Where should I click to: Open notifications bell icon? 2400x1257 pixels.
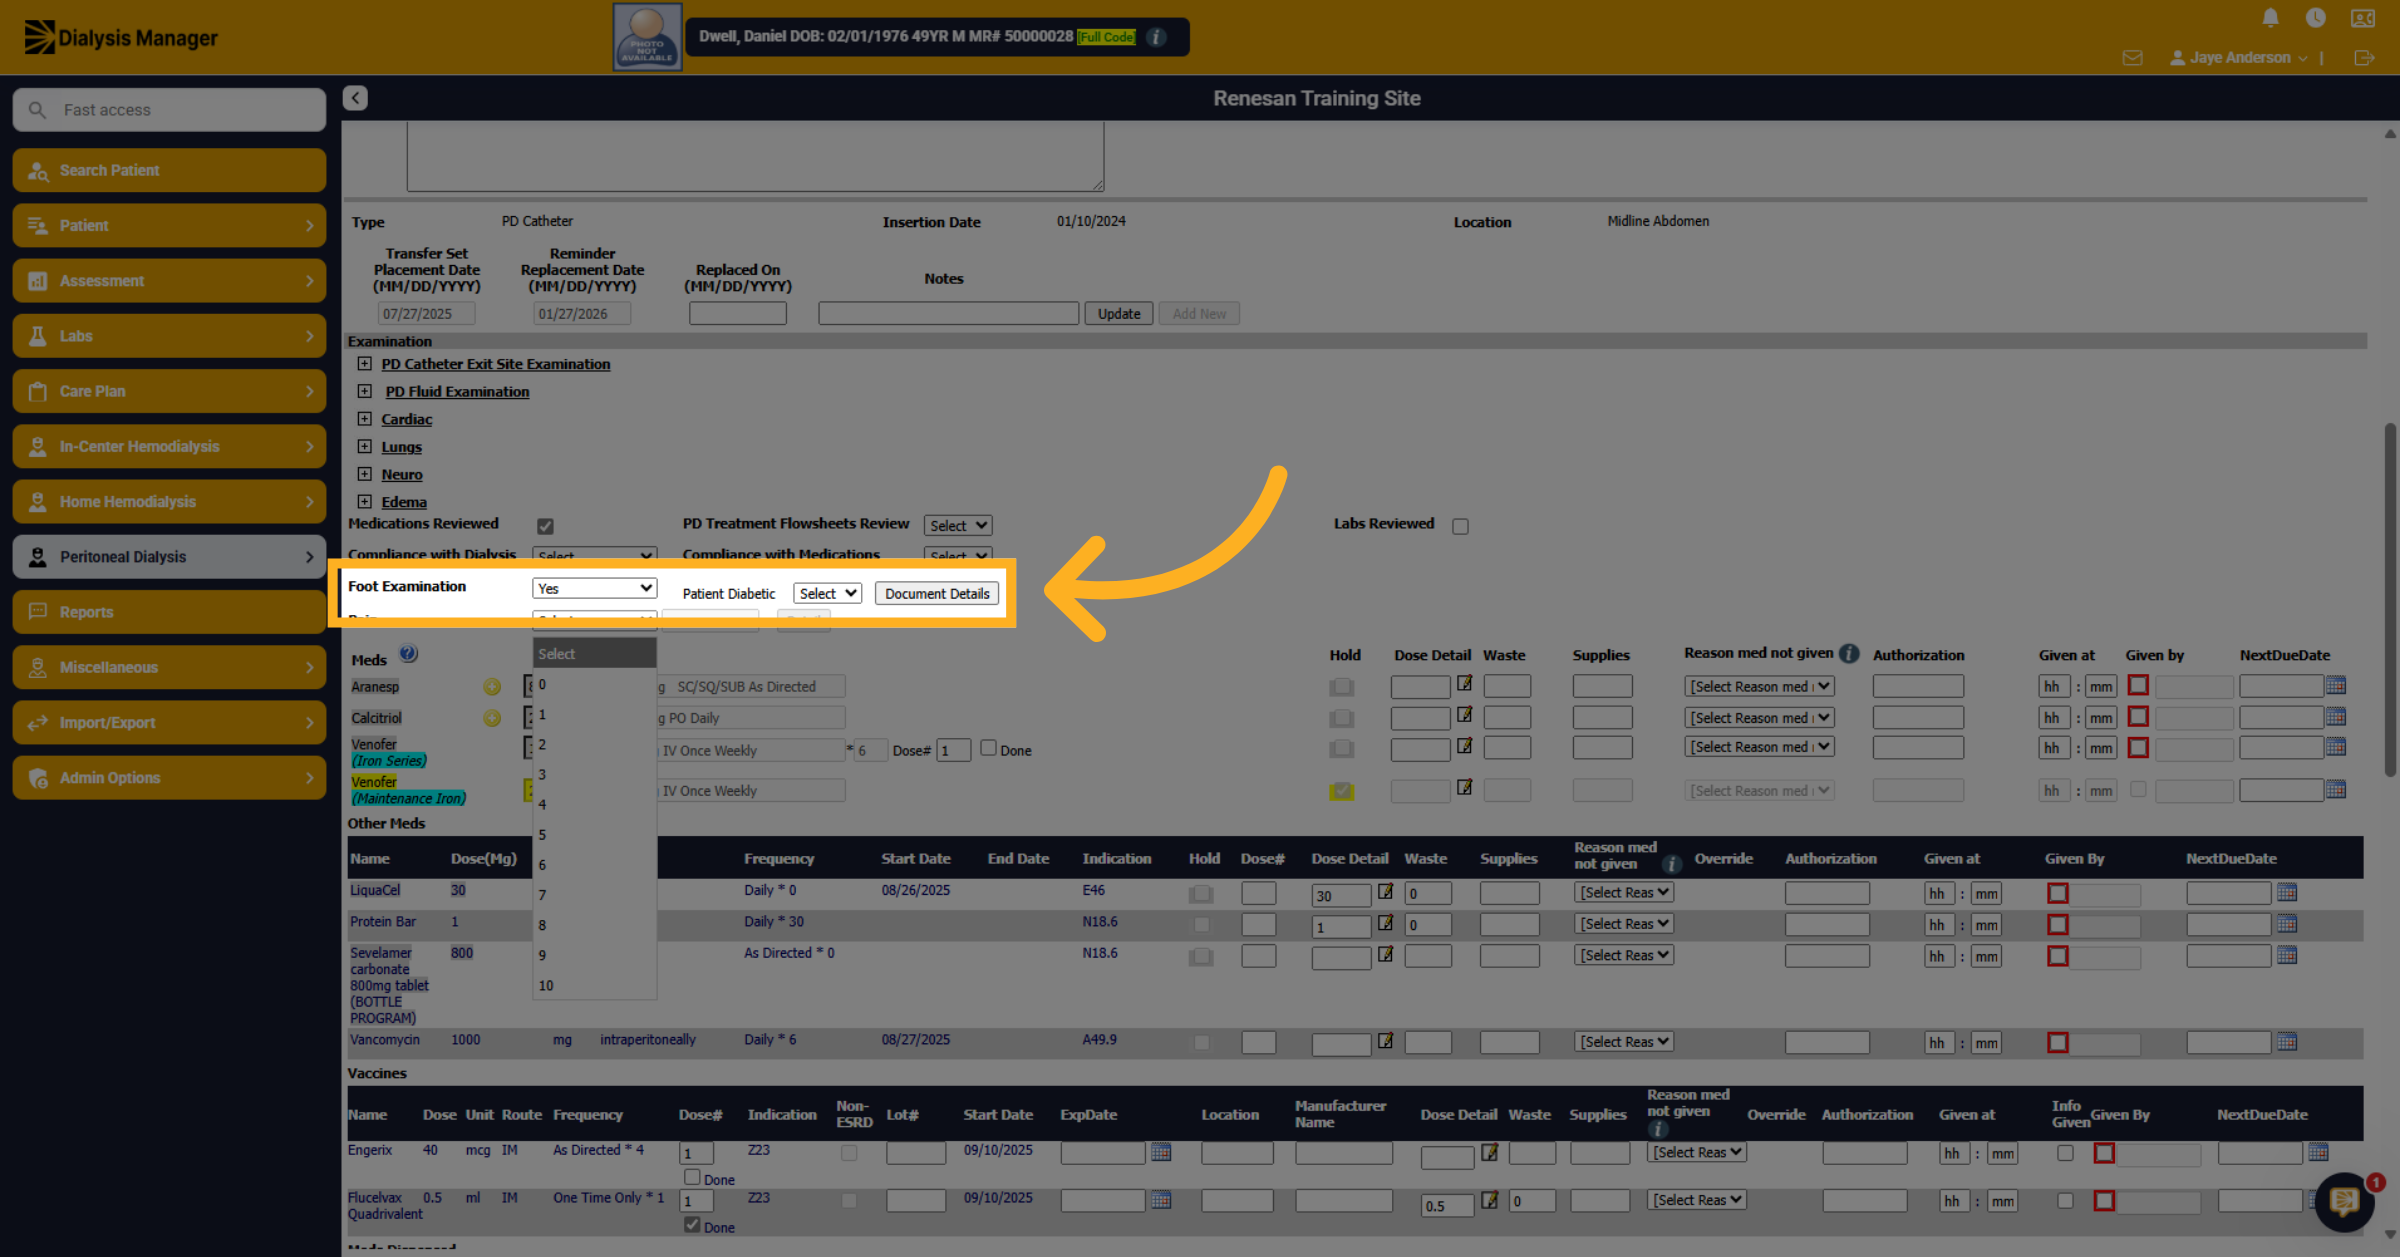pyautogui.click(x=2270, y=18)
